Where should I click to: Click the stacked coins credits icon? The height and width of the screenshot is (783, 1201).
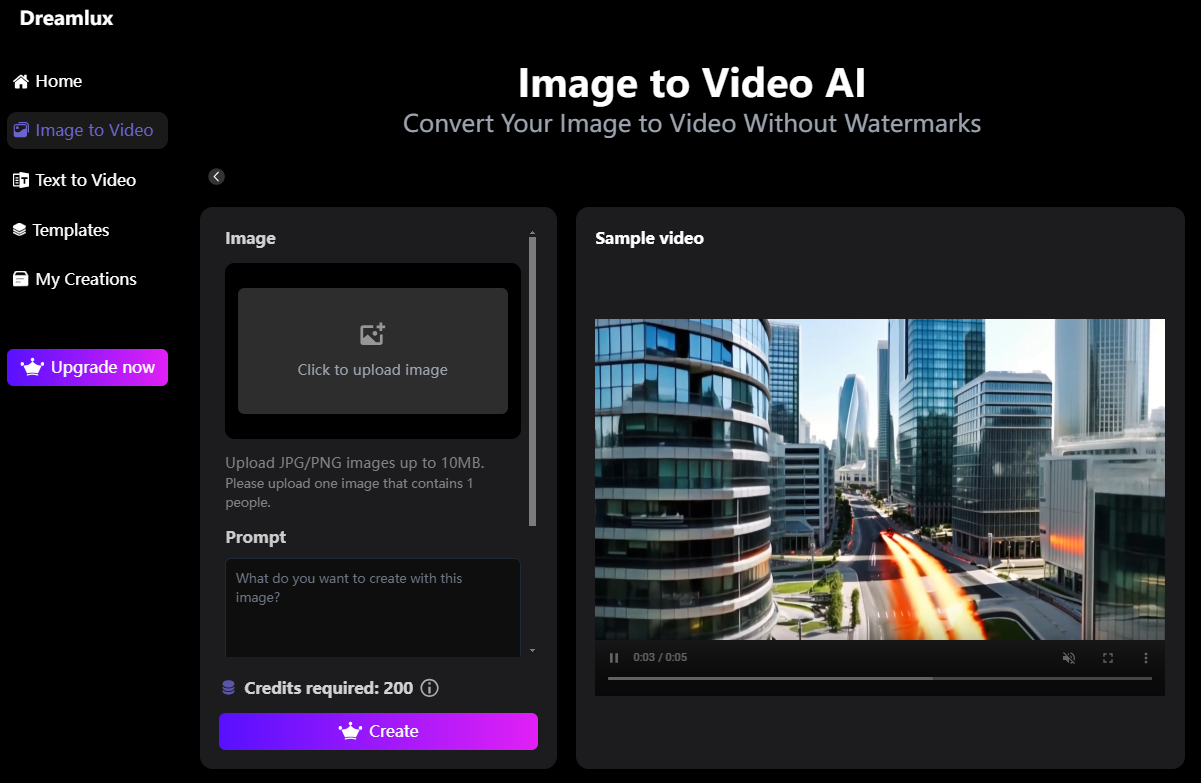click(x=229, y=688)
